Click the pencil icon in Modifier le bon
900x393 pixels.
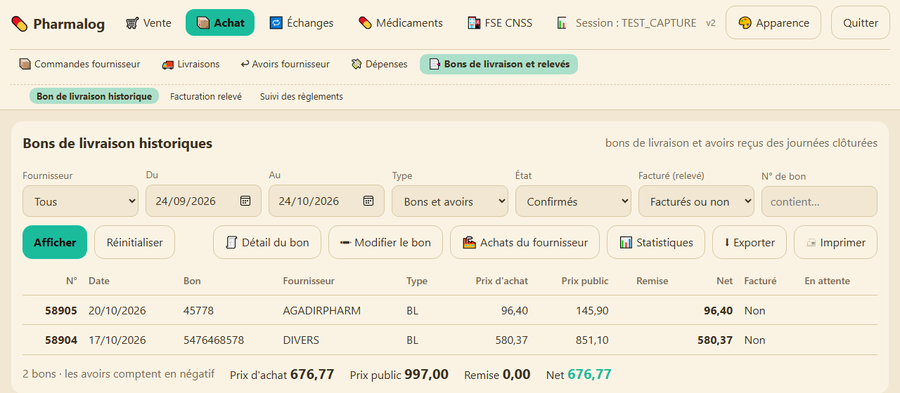point(346,243)
